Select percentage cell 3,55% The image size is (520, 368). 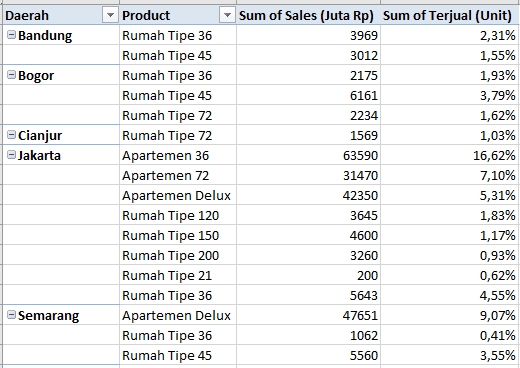pos(450,355)
